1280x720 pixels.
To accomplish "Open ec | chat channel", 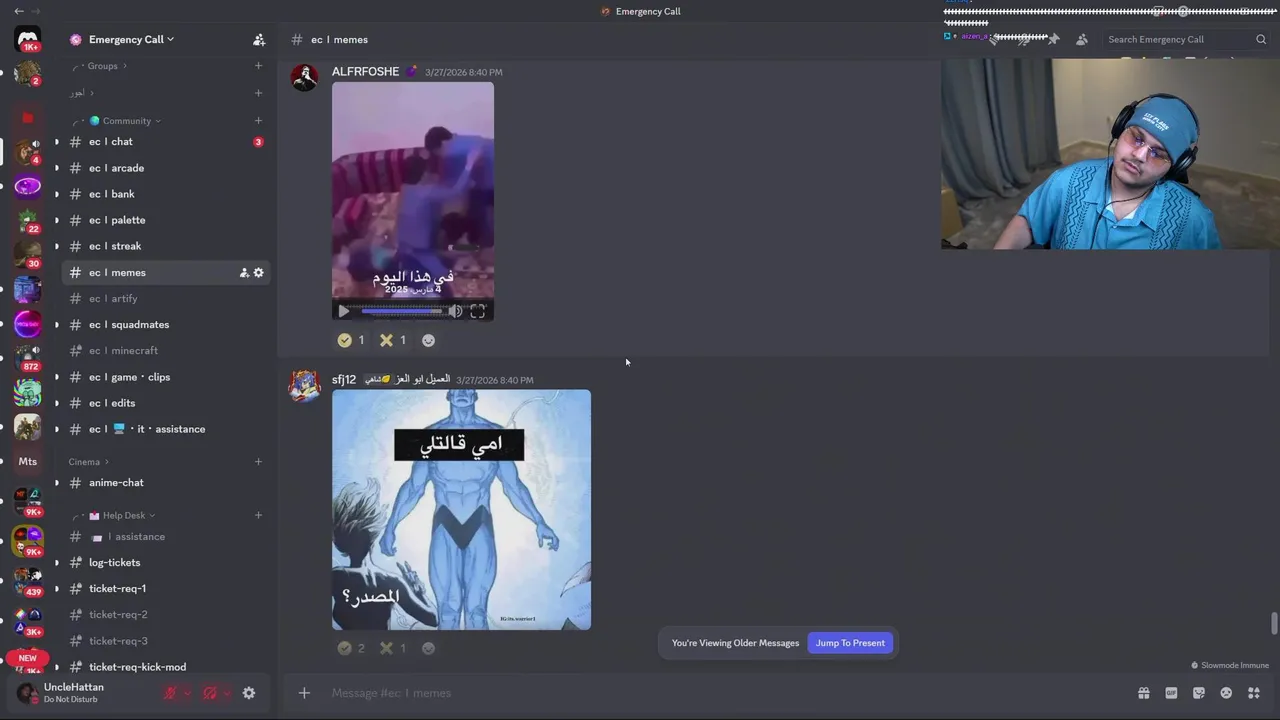I will (166, 142).
